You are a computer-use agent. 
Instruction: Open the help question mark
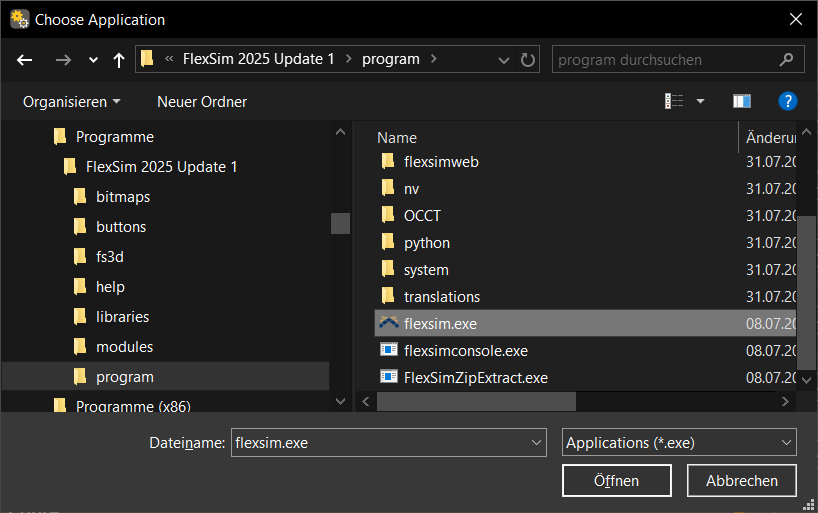tap(787, 101)
